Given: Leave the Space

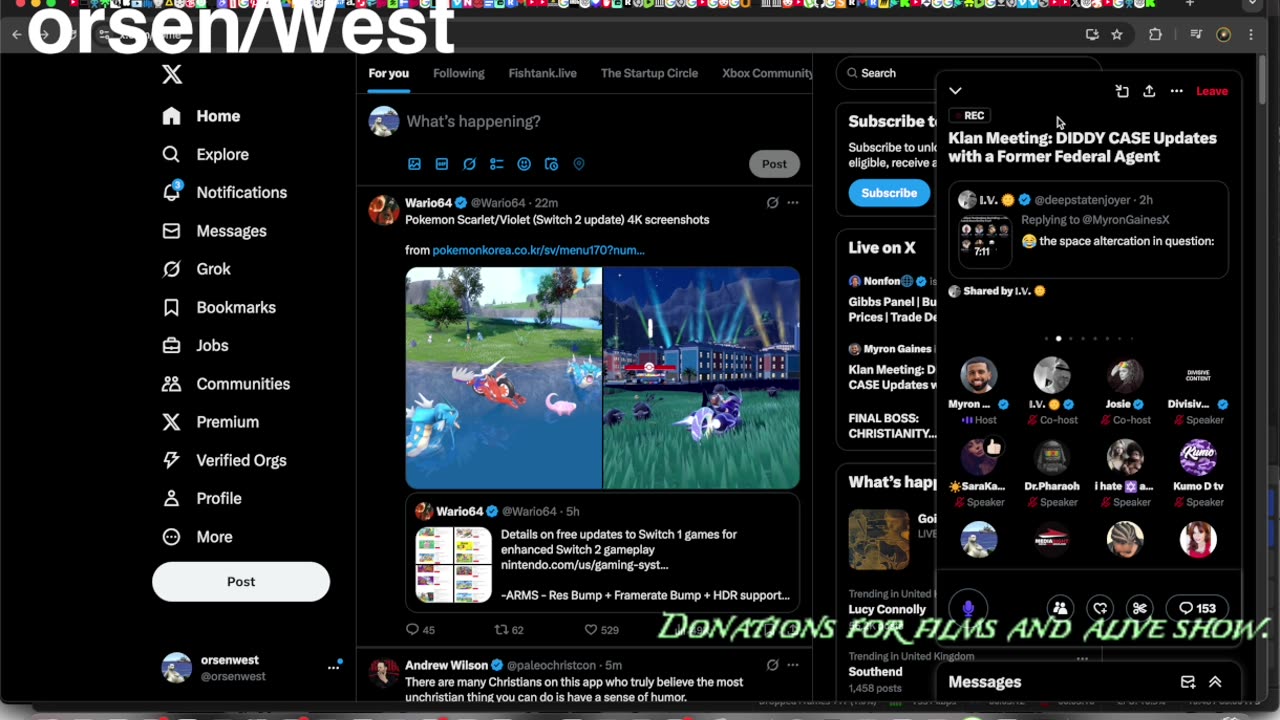Looking at the screenshot, I should [1212, 91].
